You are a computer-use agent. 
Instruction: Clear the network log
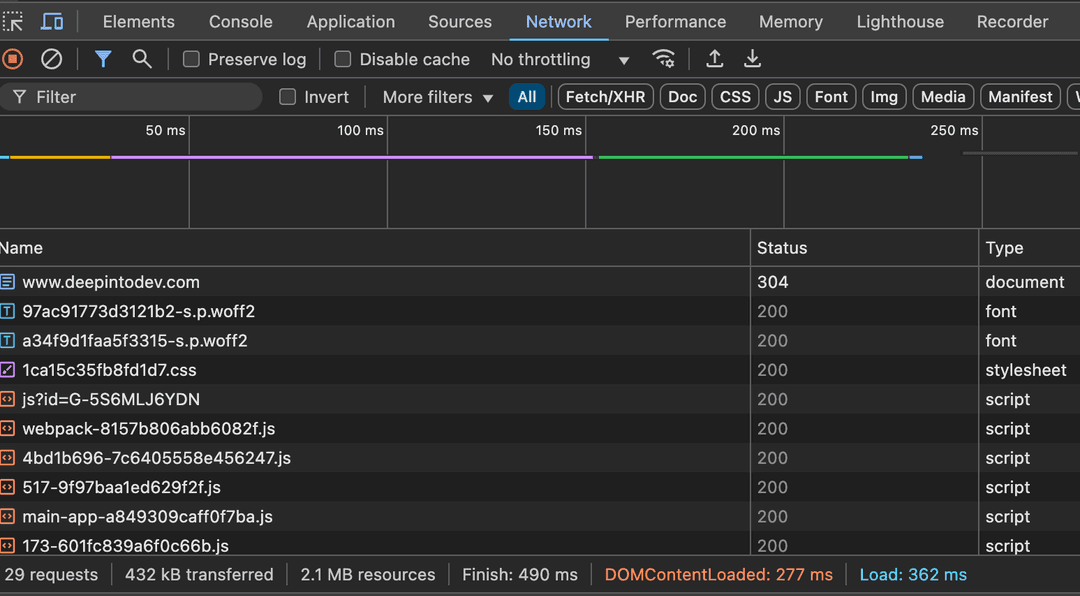(51, 59)
